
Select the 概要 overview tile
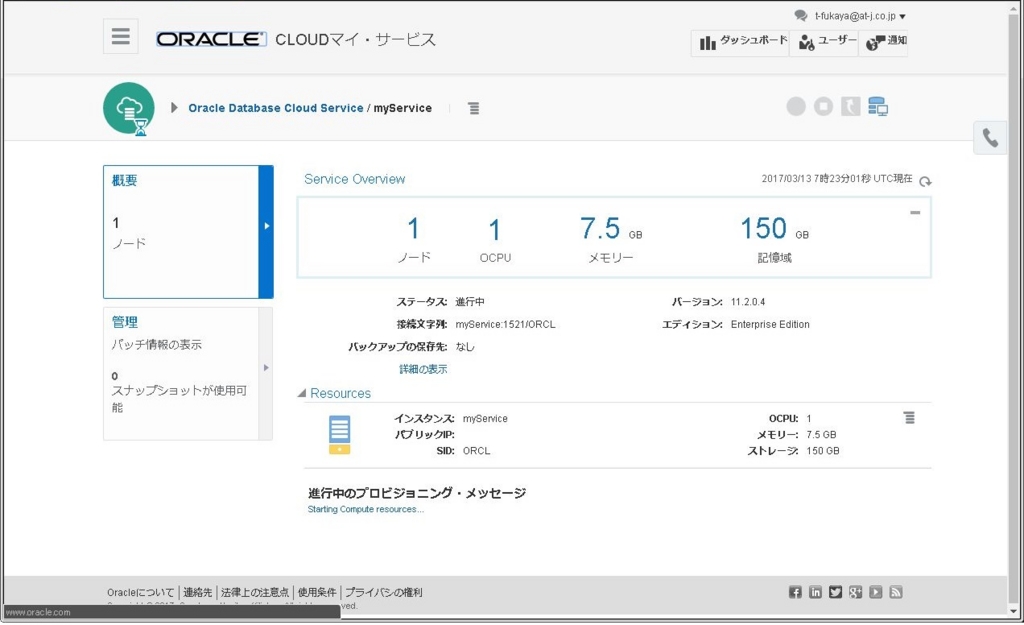(181, 232)
